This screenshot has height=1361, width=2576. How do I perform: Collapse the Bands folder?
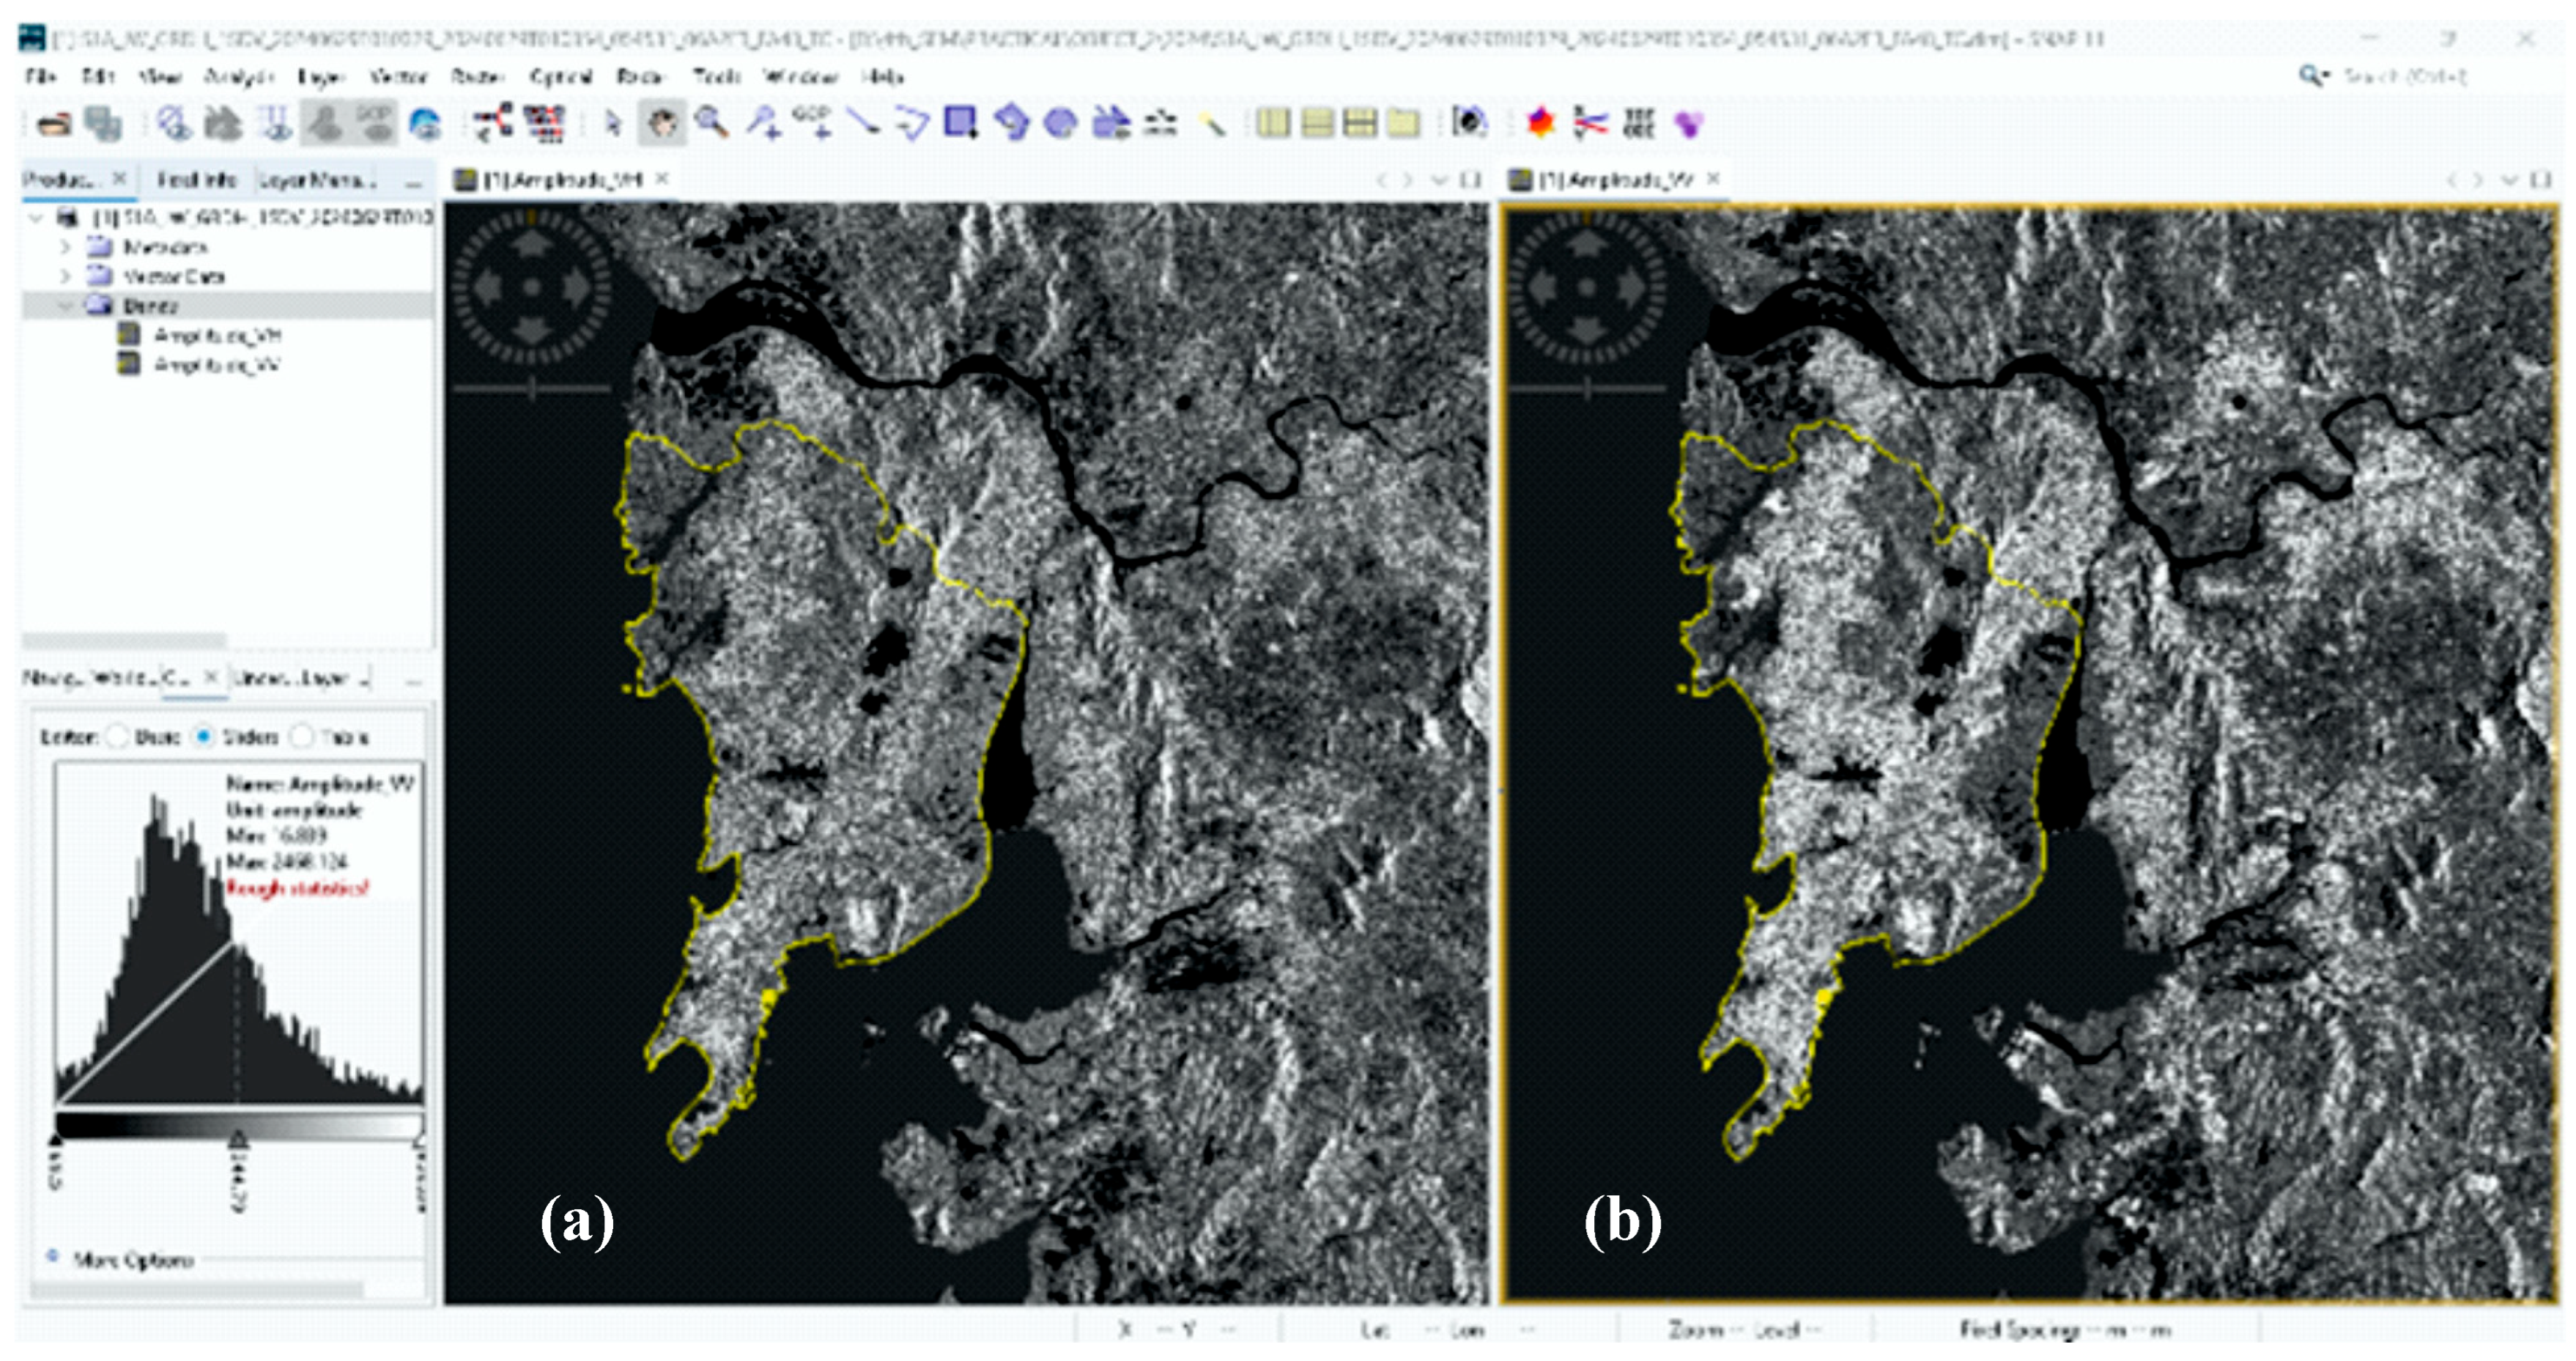pos(66,305)
